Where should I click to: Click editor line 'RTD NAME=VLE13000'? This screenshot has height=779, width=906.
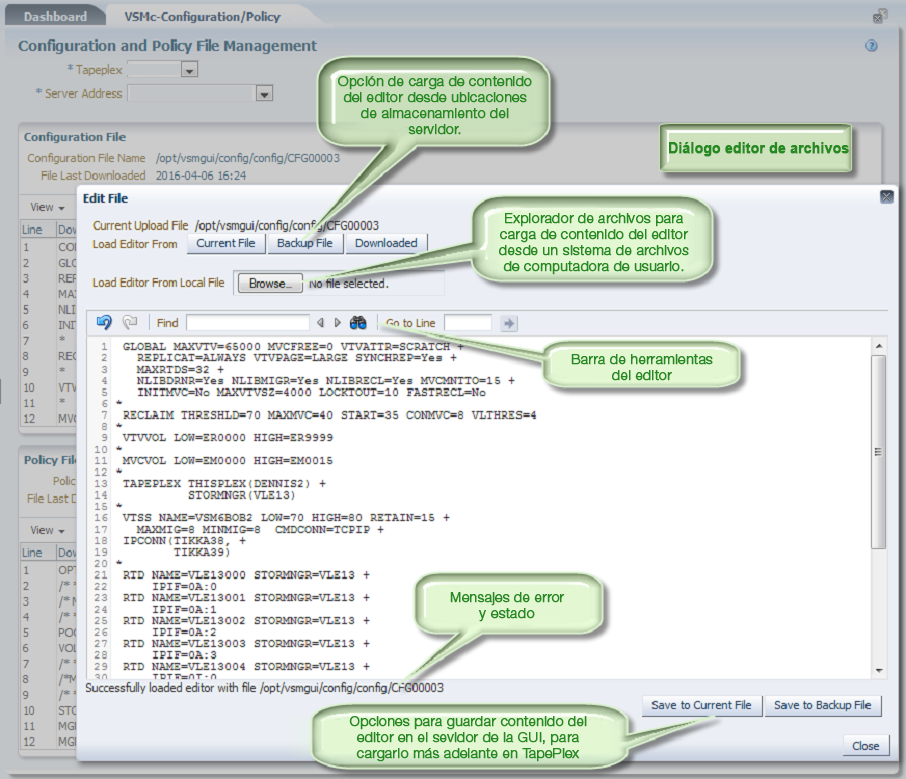(x=246, y=574)
